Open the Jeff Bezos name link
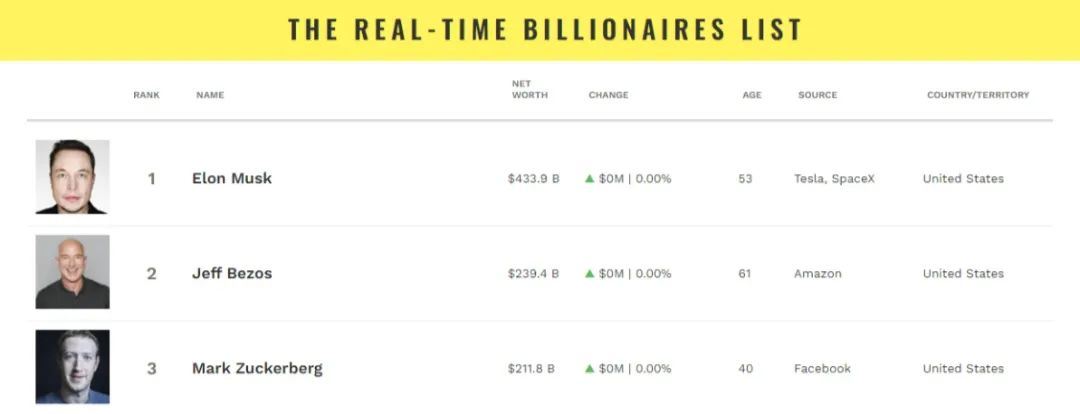 232,273
